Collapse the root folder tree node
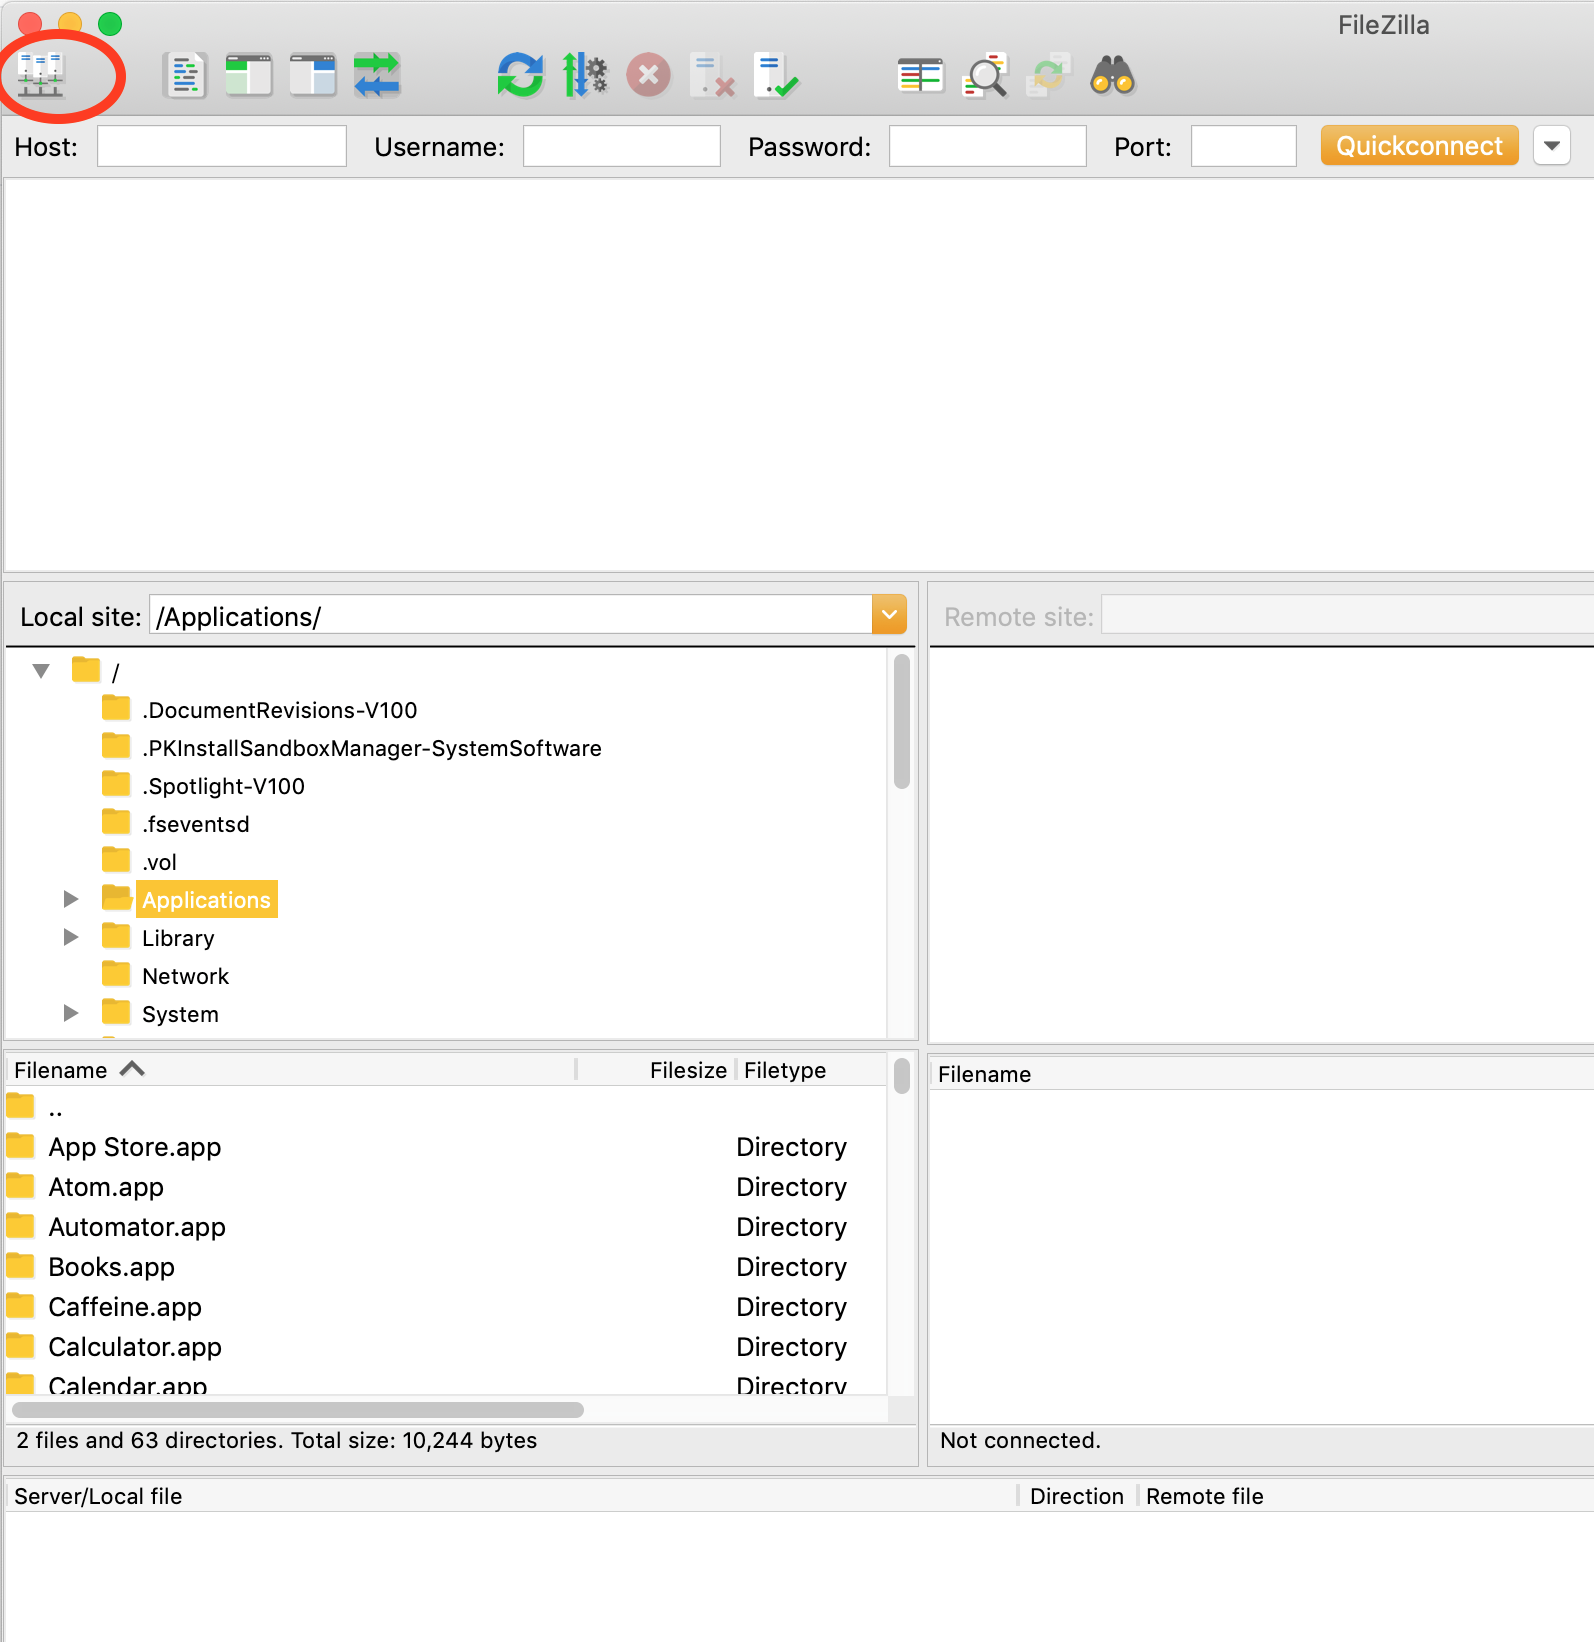1594x1642 pixels. tap(41, 671)
